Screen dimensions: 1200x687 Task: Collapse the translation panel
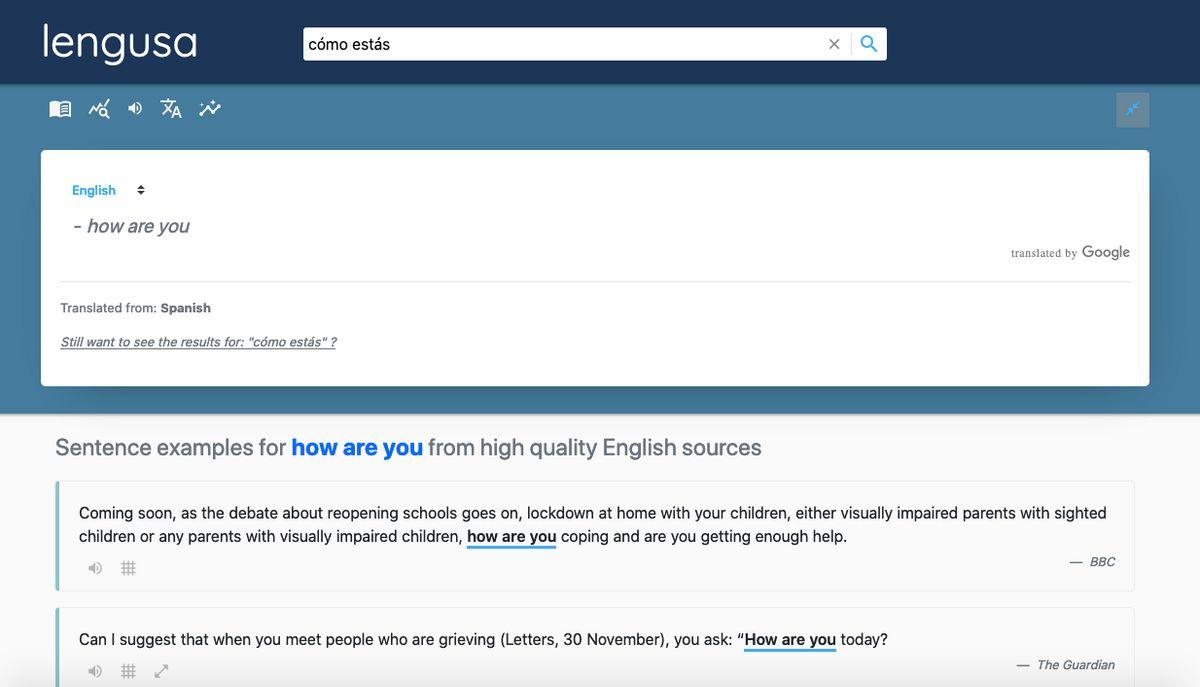click(x=1132, y=110)
